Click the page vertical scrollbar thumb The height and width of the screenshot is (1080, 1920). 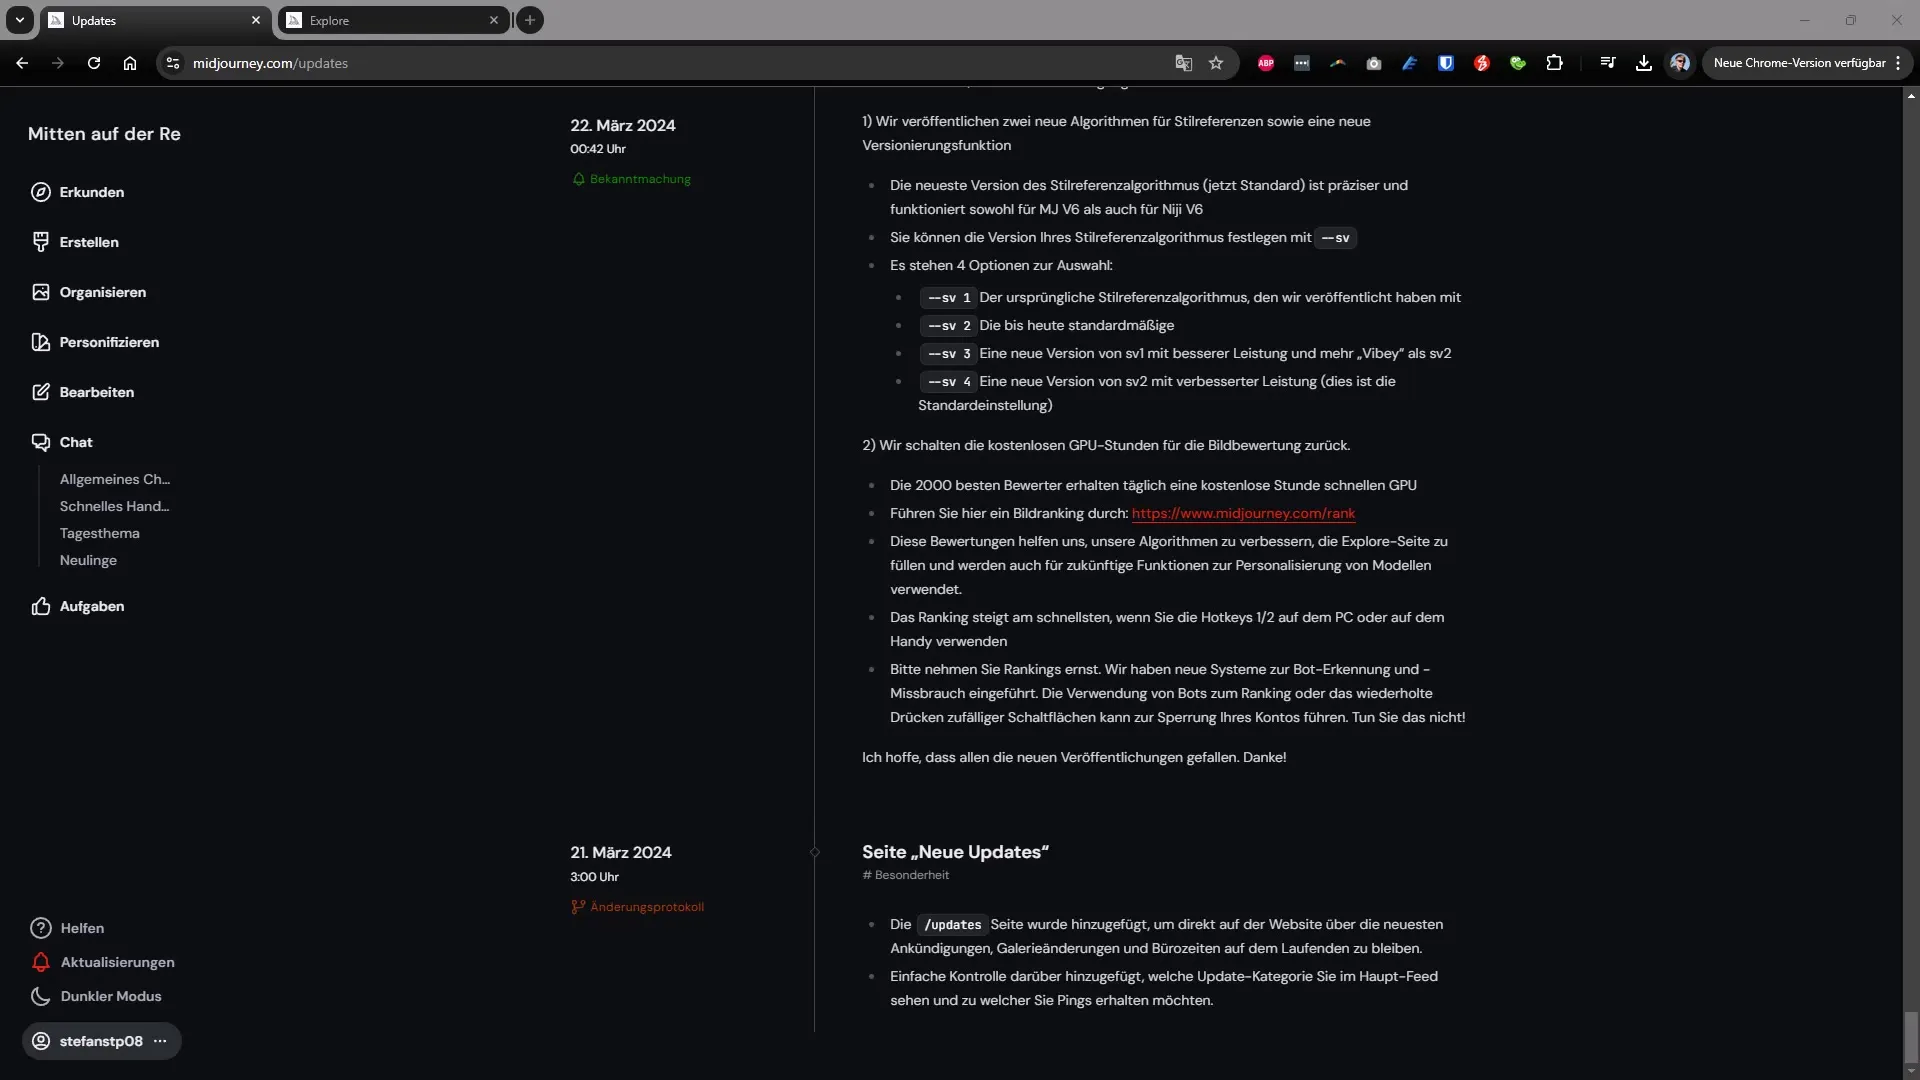[1911, 1038]
